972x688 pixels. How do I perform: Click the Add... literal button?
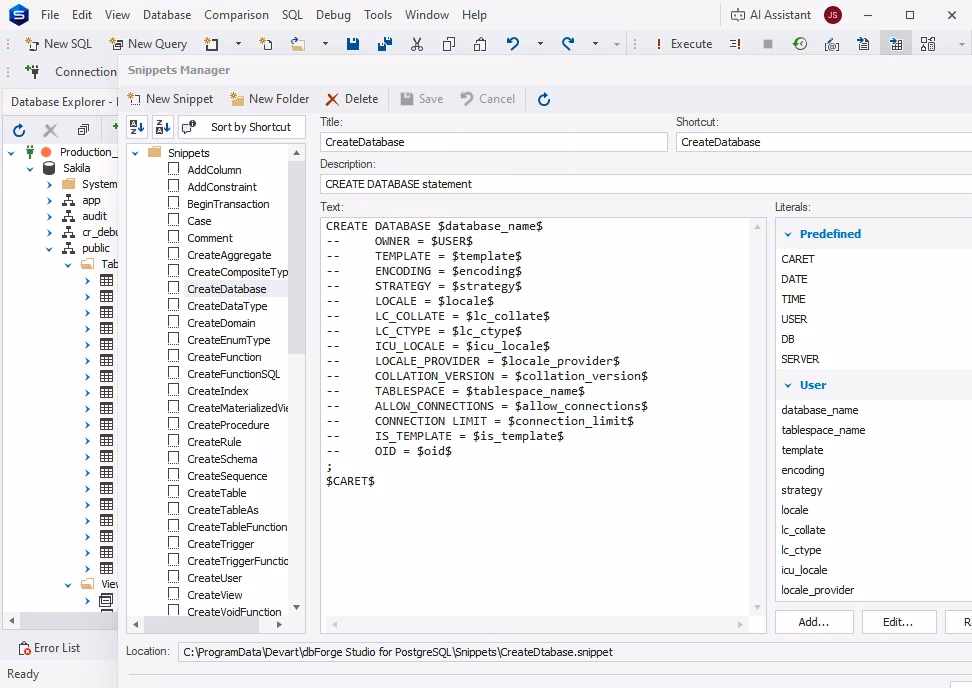click(x=814, y=622)
